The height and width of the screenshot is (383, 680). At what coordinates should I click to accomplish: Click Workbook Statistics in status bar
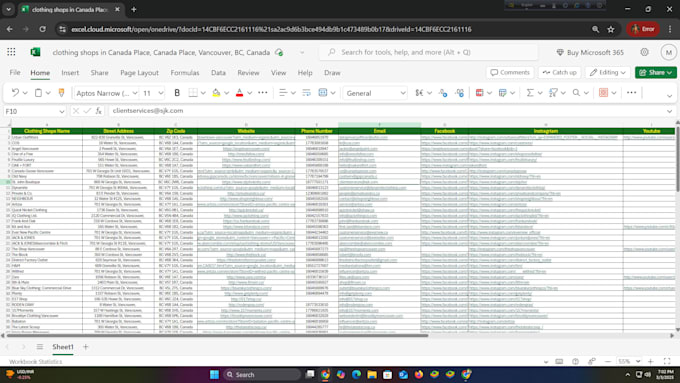coord(36,361)
